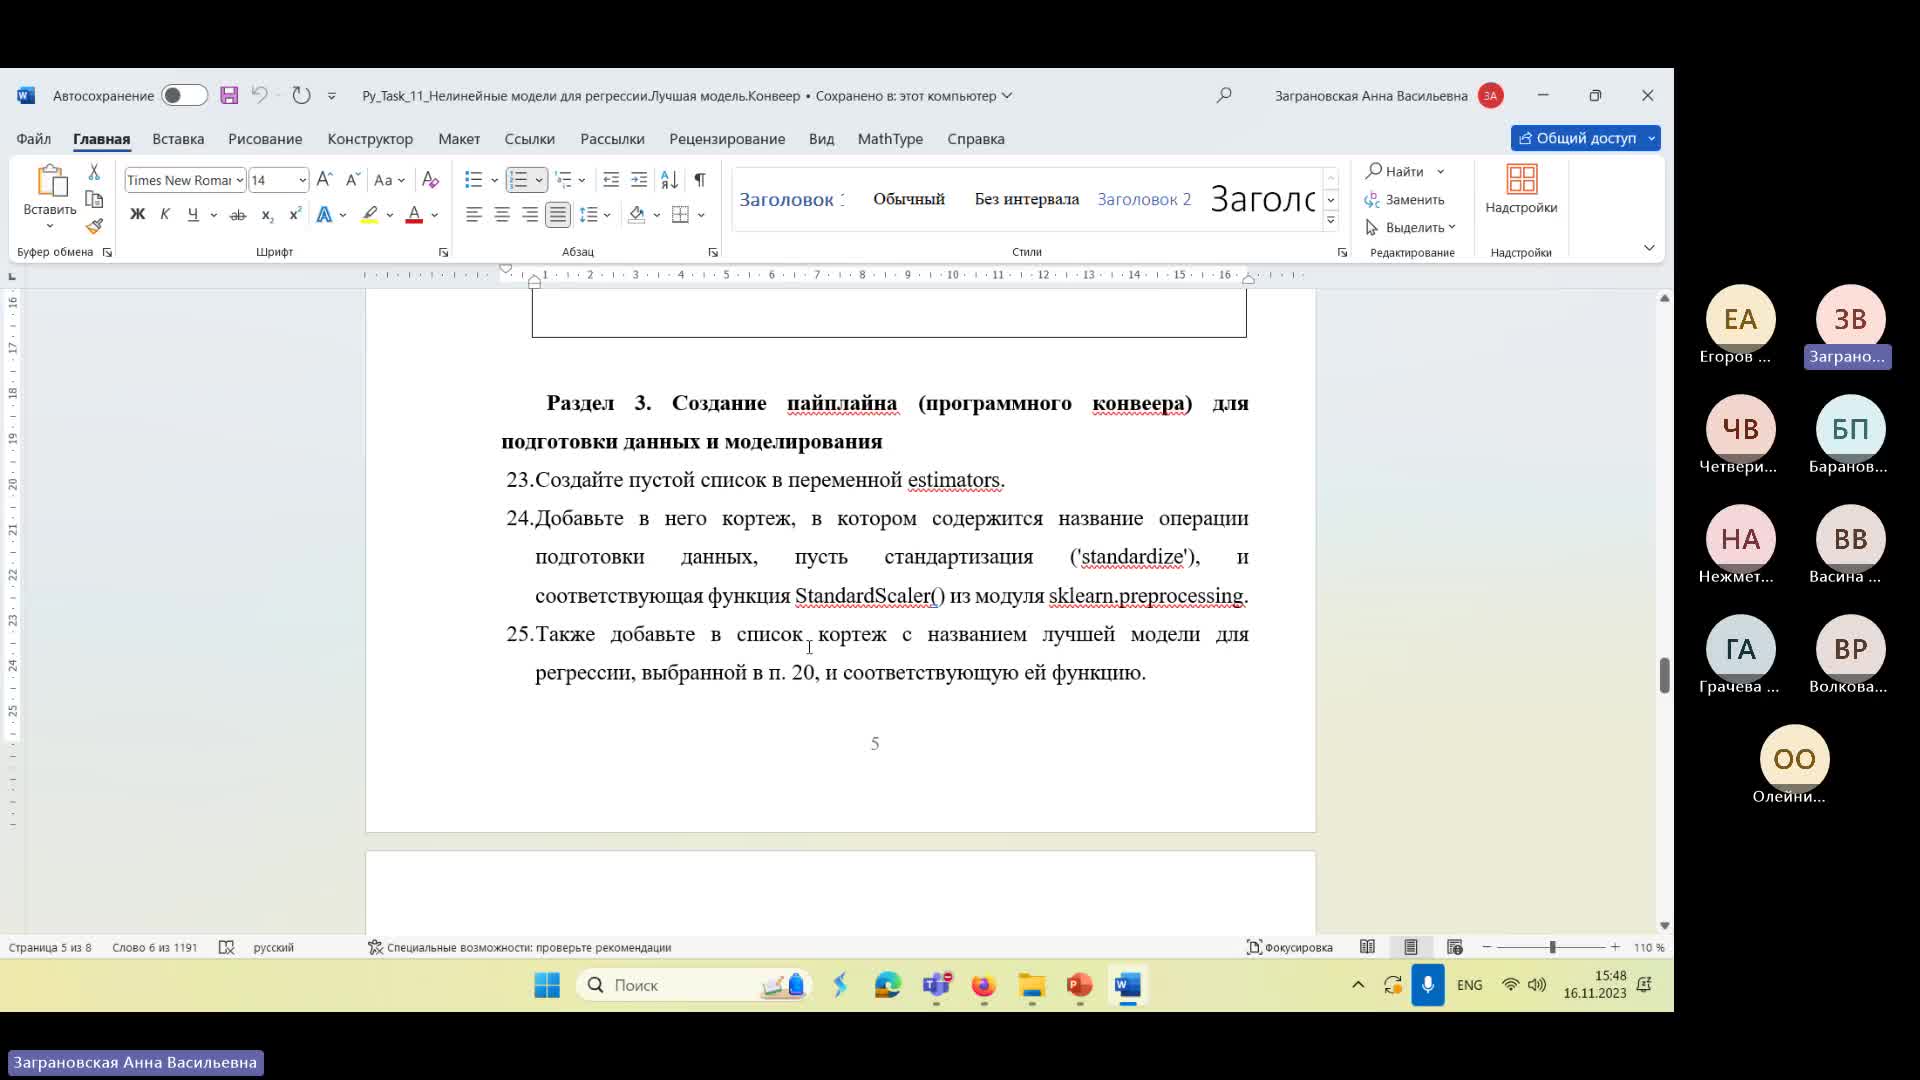Open Windows Start menu
The image size is (1920, 1080).
(547, 985)
